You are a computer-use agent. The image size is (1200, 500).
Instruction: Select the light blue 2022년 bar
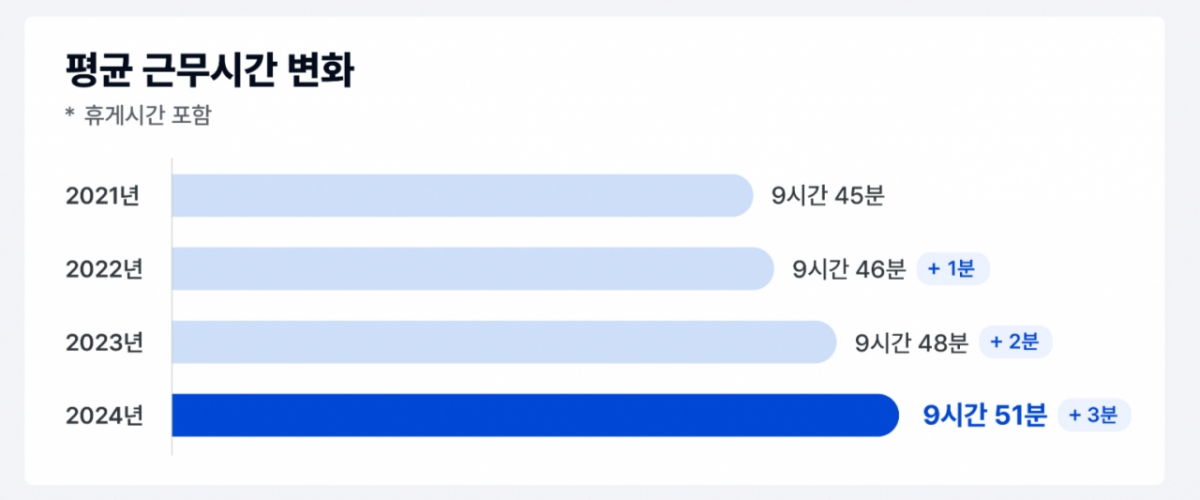(x=473, y=268)
